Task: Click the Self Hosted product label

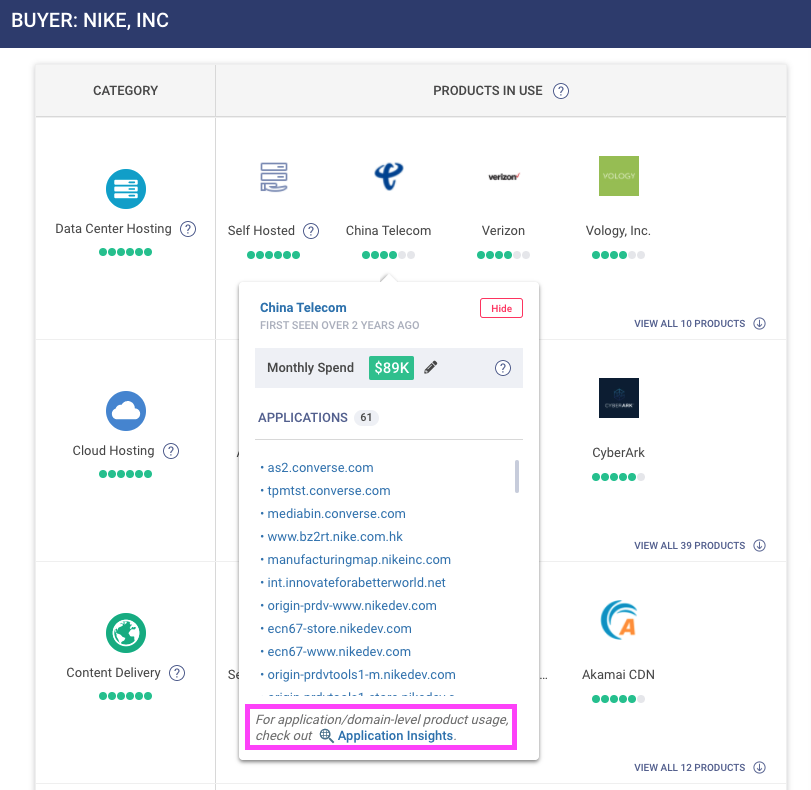Action: coord(261,231)
